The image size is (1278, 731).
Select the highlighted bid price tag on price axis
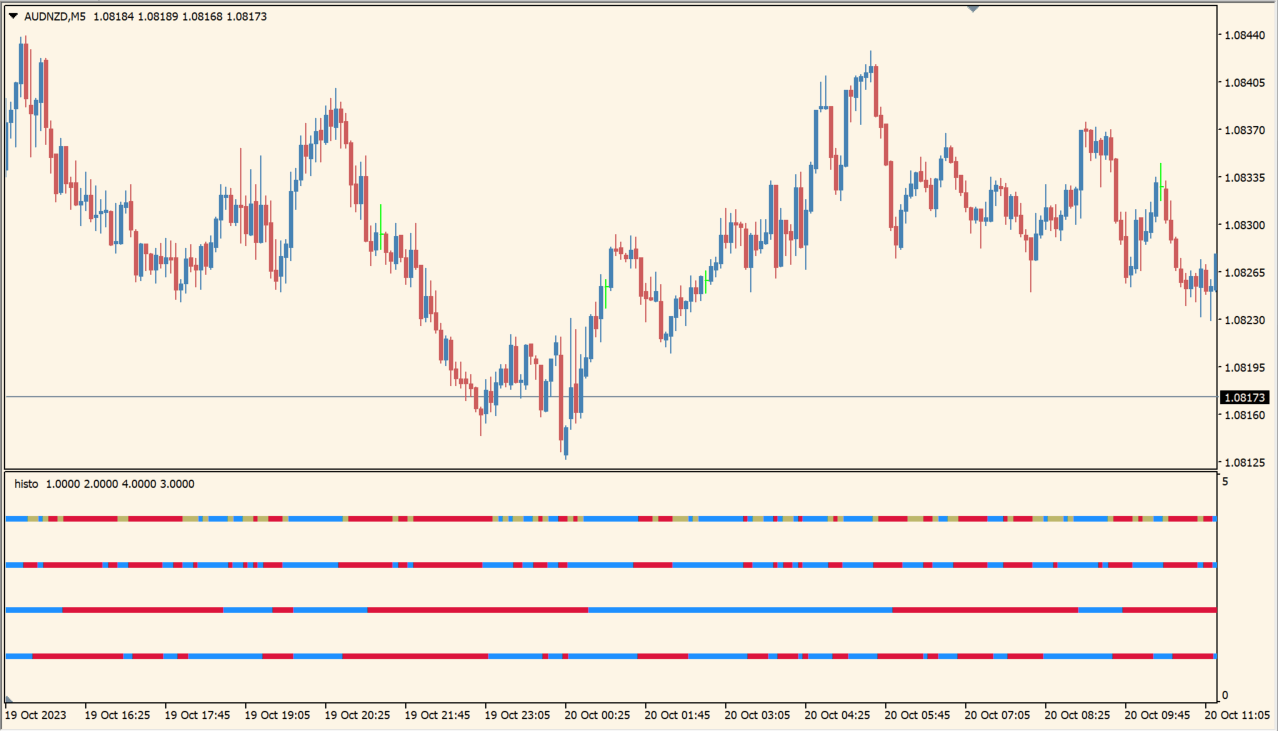click(x=1246, y=397)
